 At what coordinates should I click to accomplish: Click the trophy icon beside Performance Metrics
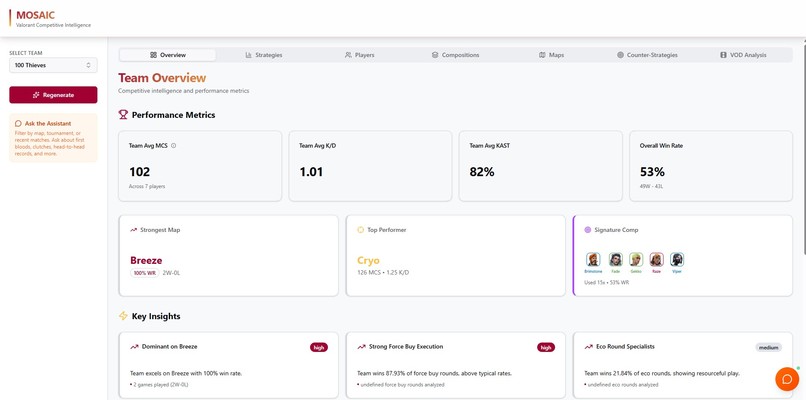(x=123, y=115)
